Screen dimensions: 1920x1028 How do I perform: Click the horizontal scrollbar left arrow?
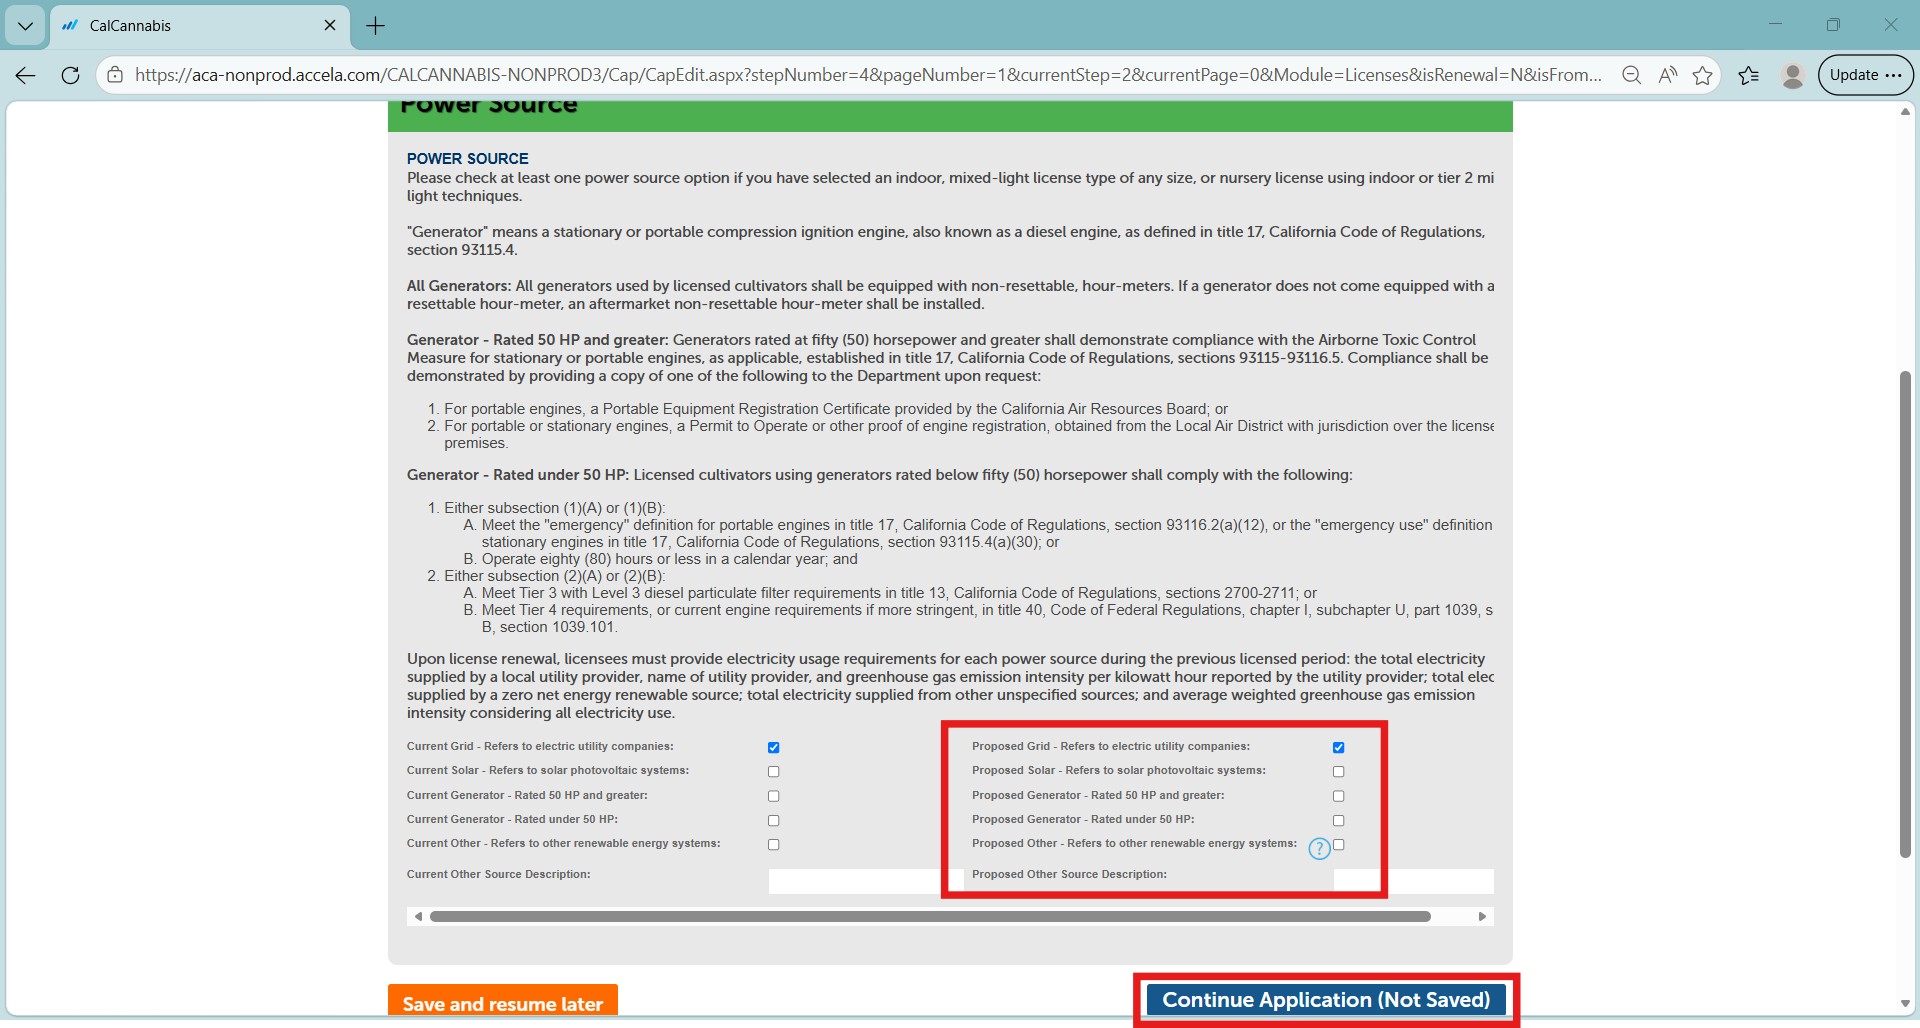click(x=418, y=916)
